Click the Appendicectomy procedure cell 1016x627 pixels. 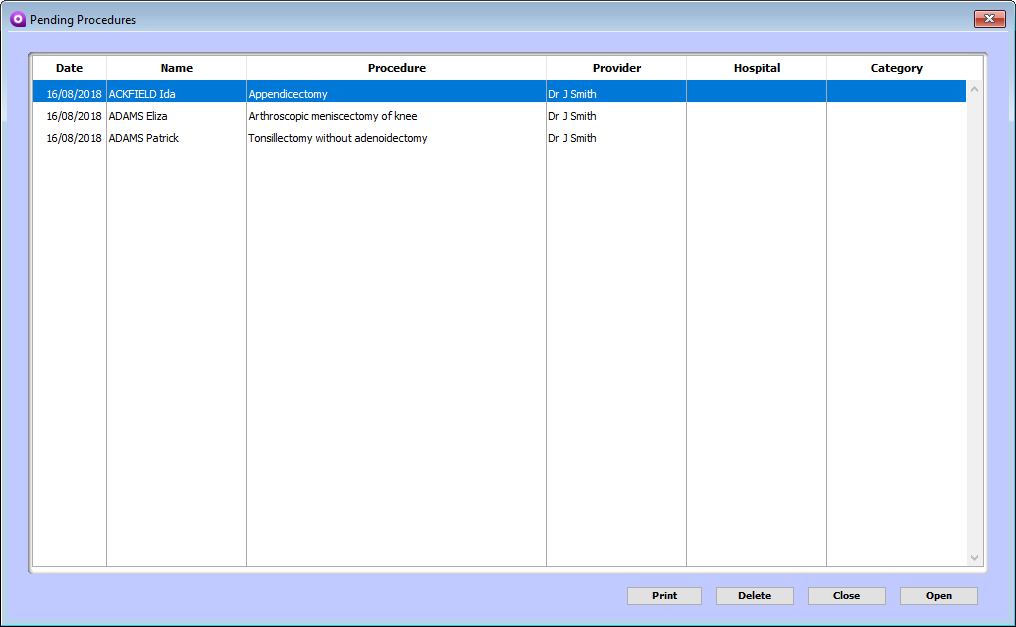click(290, 92)
